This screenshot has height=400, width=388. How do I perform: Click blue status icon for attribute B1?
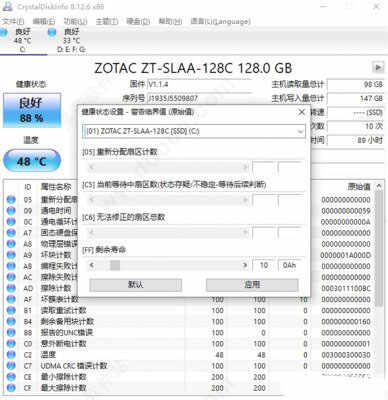point(11,310)
